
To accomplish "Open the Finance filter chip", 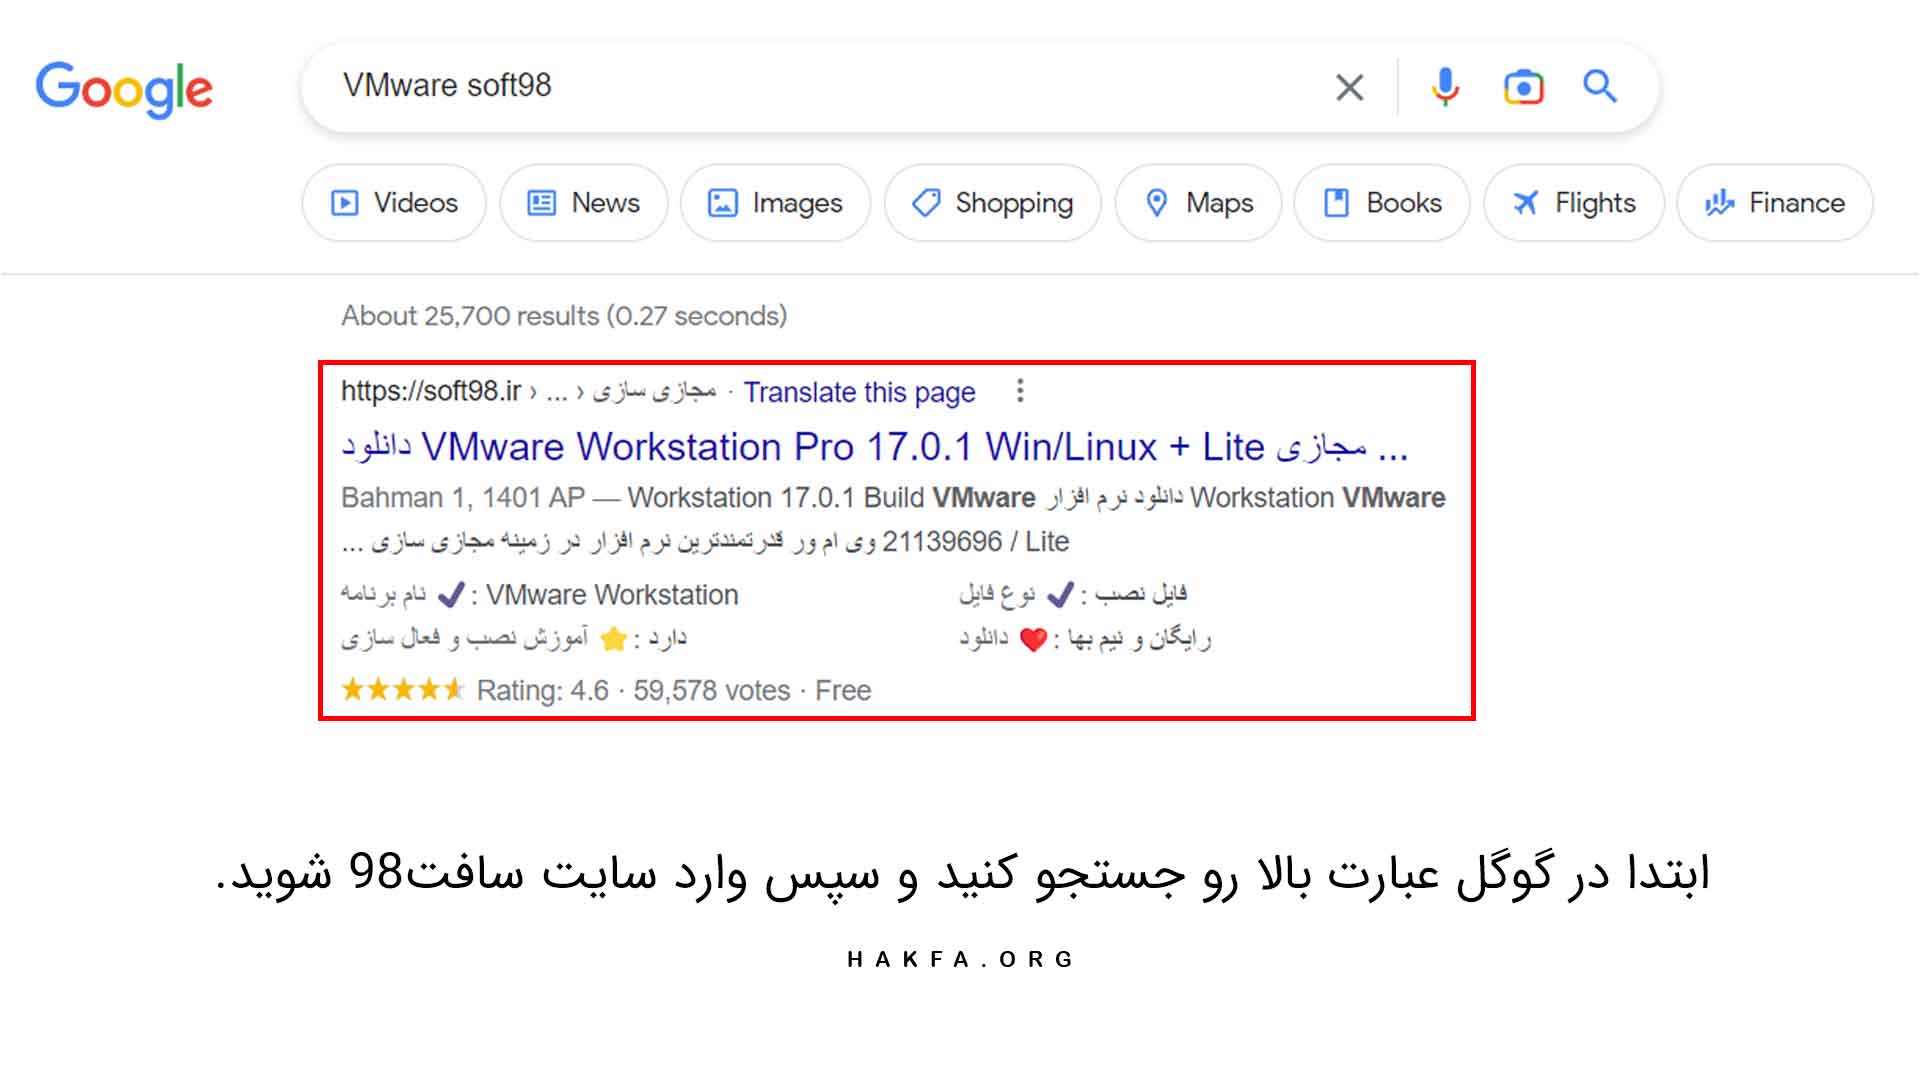I will pyautogui.click(x=1775, y=203).
